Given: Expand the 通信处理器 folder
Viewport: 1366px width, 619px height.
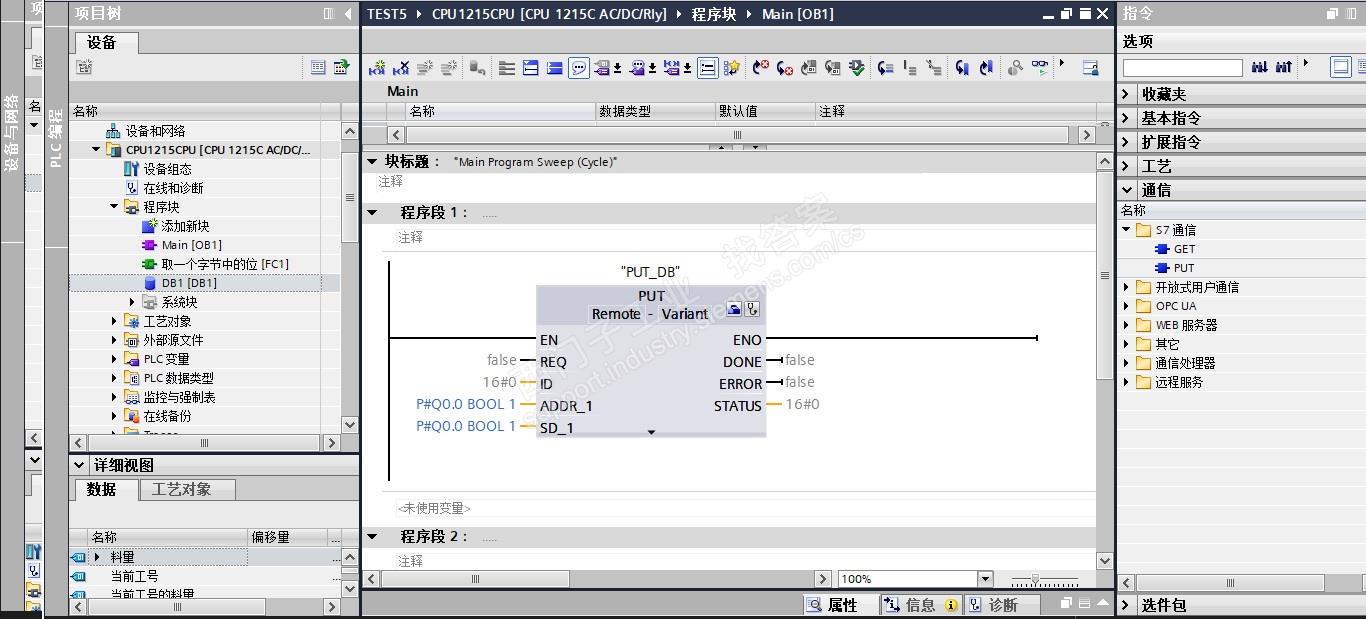Looking at the screenshot, I should click(x=1127, y=363).
